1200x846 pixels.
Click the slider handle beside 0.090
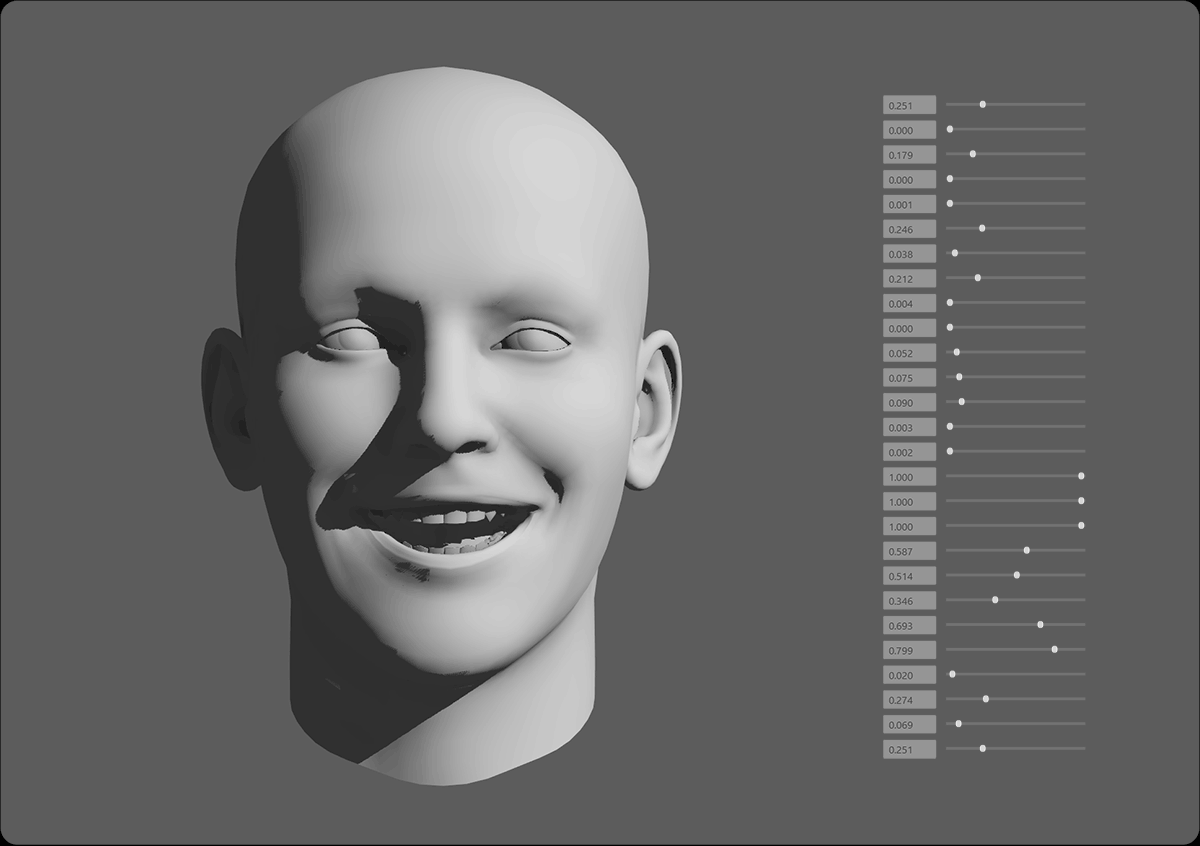[x=962, y=402]
